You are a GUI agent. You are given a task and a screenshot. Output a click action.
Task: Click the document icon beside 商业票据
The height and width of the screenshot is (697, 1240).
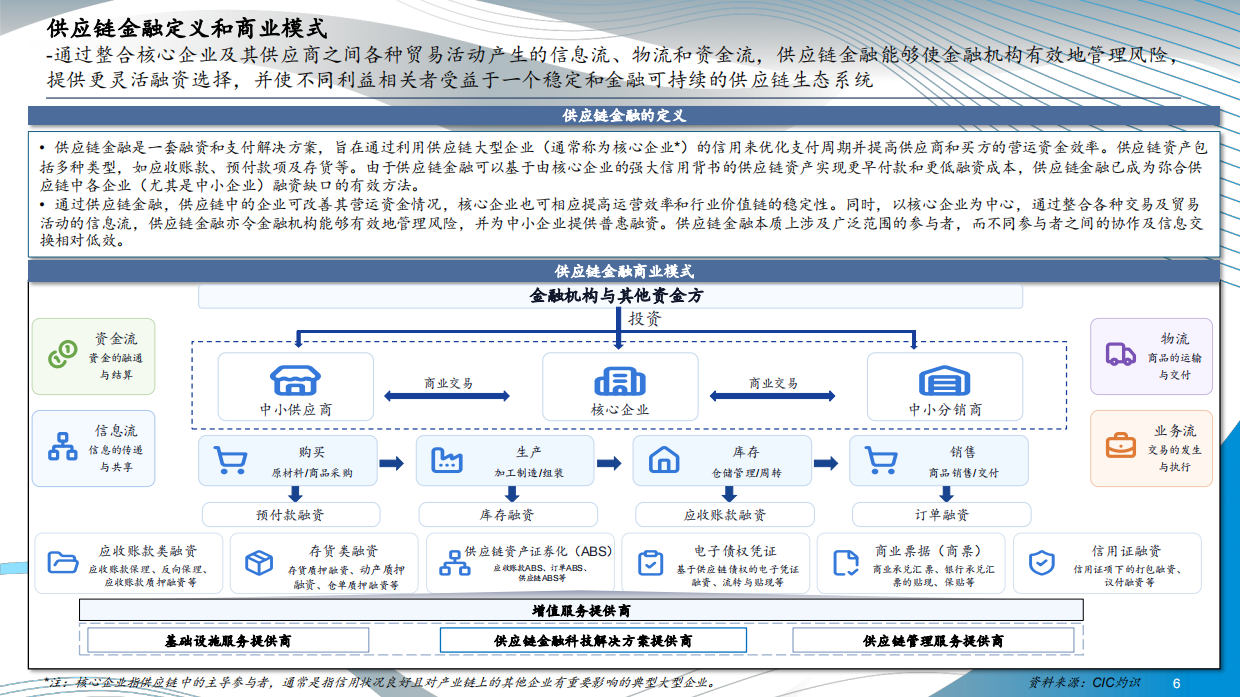(846, 562)
